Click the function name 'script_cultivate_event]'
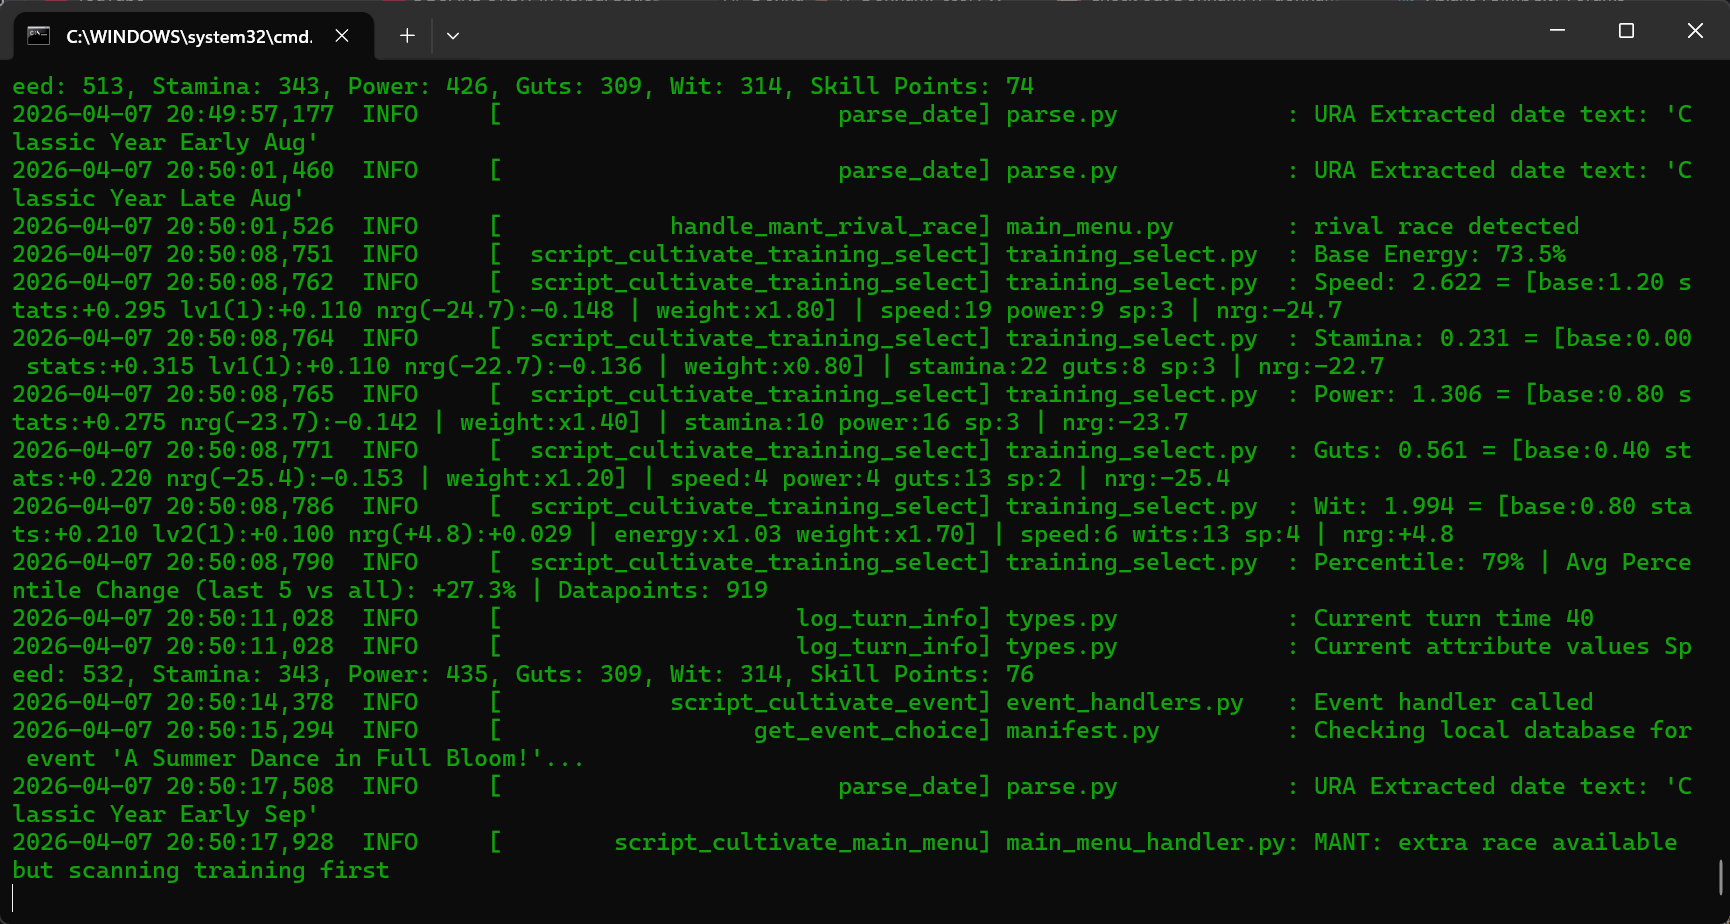This screenshot has height=924, width=1730. [x=830, y=702]
